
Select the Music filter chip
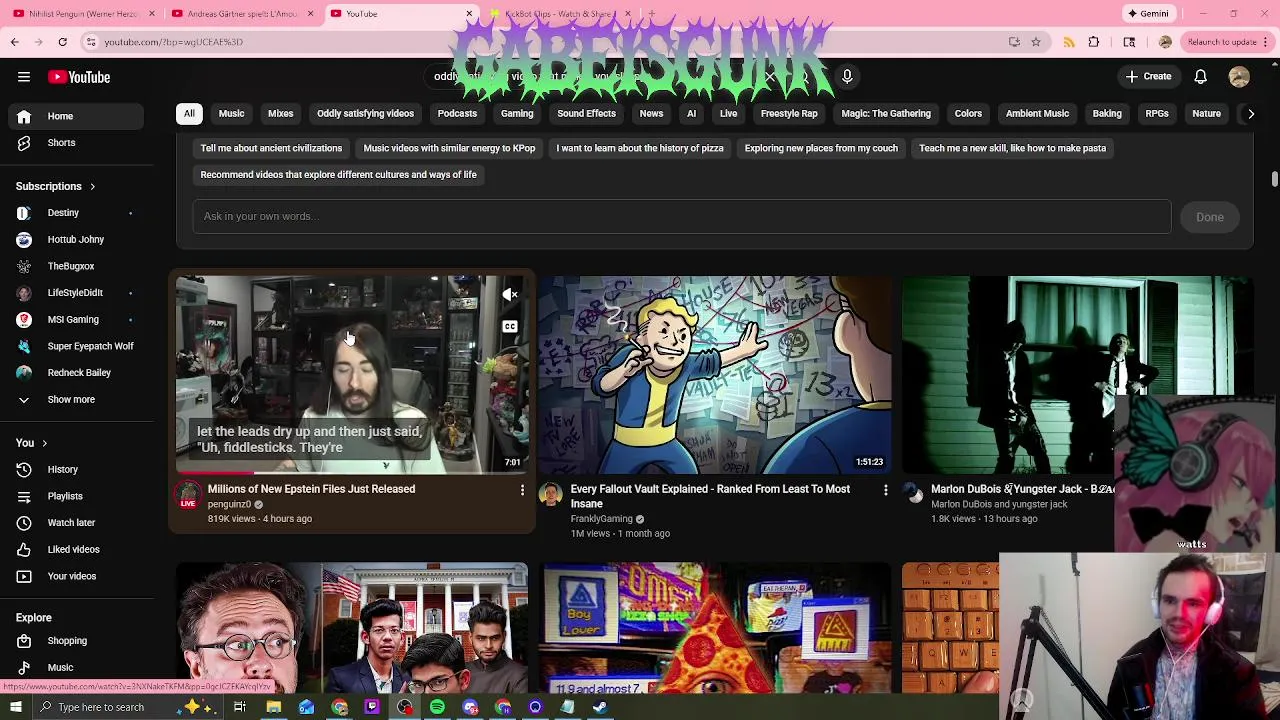[231, 114]
